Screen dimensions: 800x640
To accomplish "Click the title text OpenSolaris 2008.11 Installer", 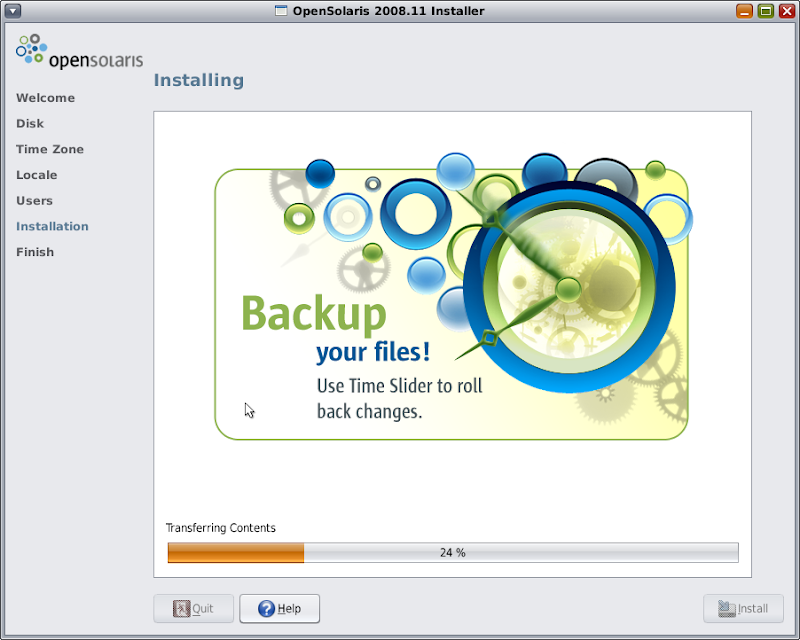I will tap(388, 11).
